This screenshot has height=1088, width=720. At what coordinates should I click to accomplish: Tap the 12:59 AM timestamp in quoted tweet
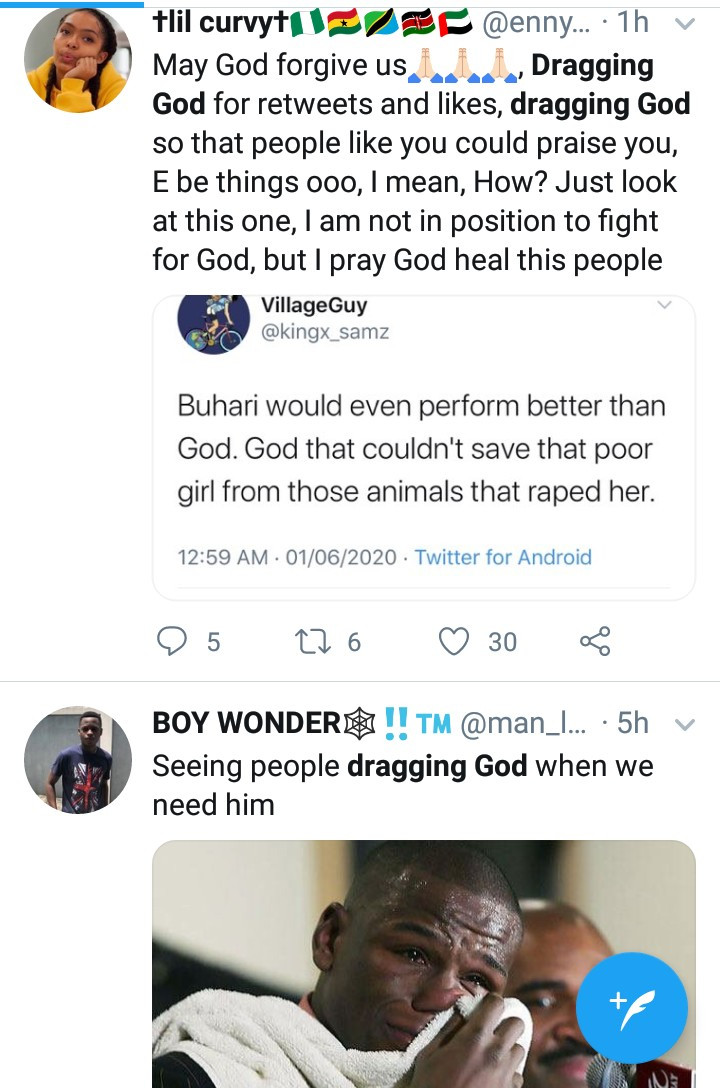[x=222, y=557]
